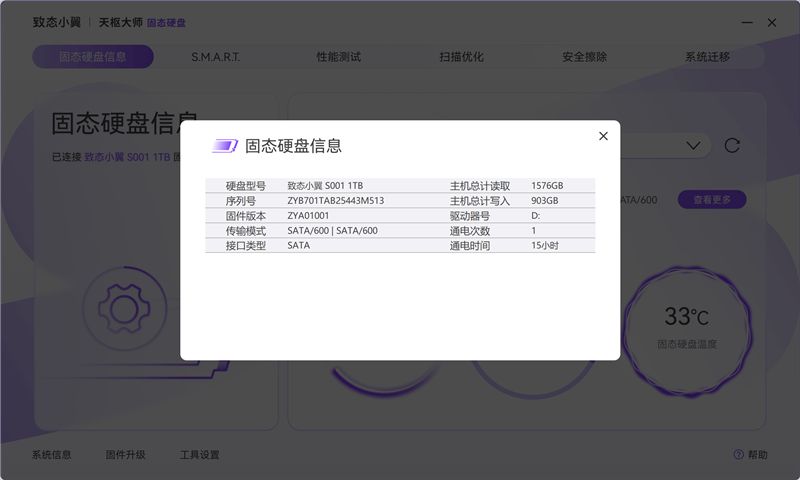This screenshot has height=480, width=800.
Task: Open 工具设置 at the bottom
Action: tap(199, 454)
